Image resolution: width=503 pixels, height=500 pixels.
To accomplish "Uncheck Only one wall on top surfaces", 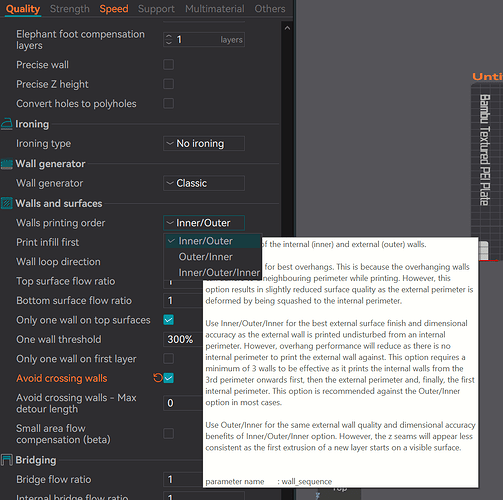I will click(168, 320).
